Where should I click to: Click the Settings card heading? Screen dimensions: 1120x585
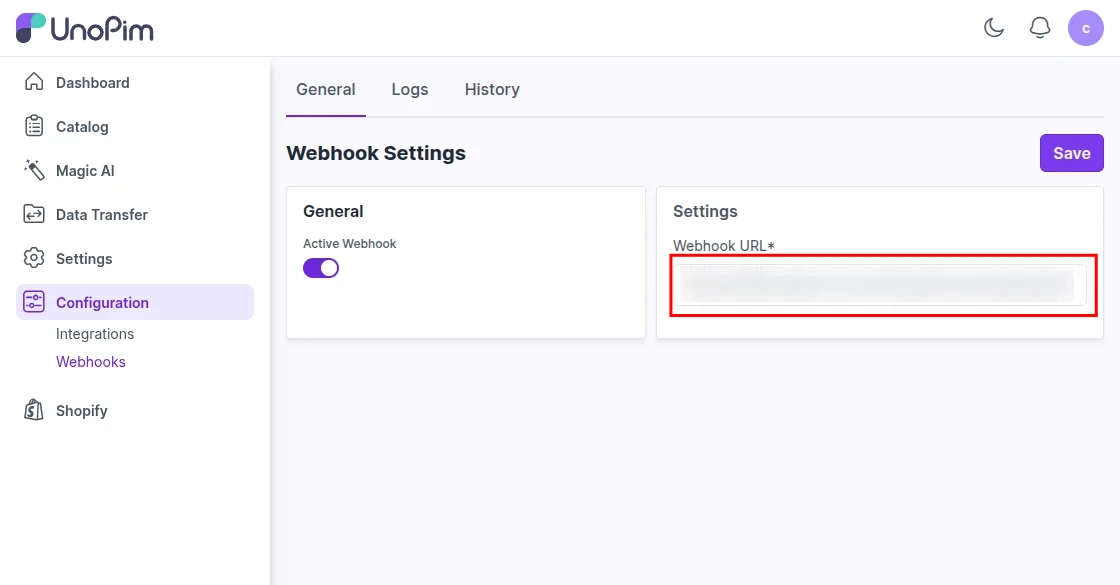click(x=705, y=211)
